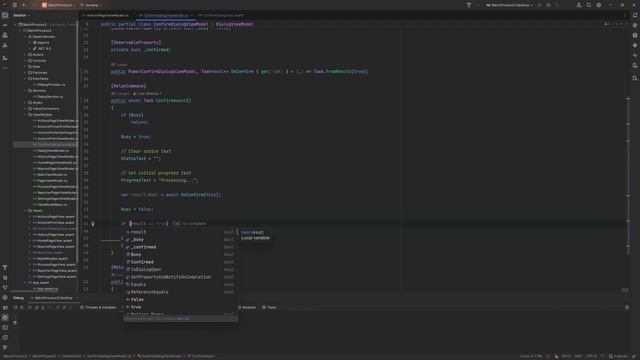Collapse the ViewModels folder node
This screenshot has height=360, width=640.
(x=25, y=115)
